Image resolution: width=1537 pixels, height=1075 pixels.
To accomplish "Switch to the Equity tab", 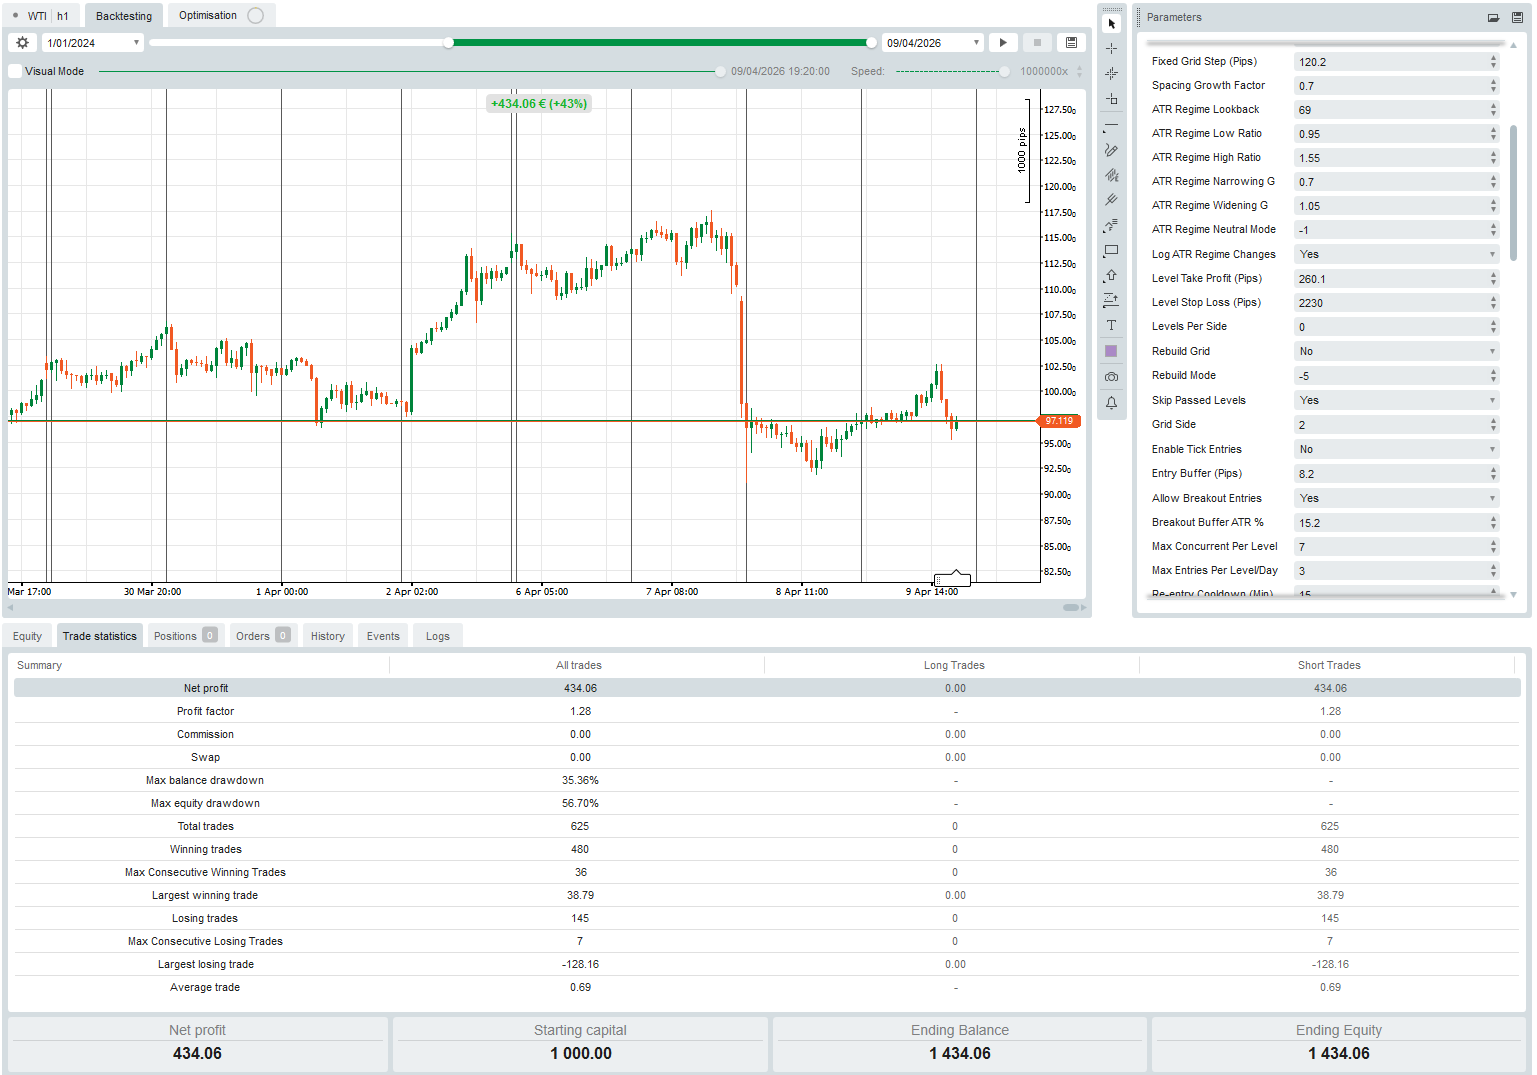I will point(27,635).
